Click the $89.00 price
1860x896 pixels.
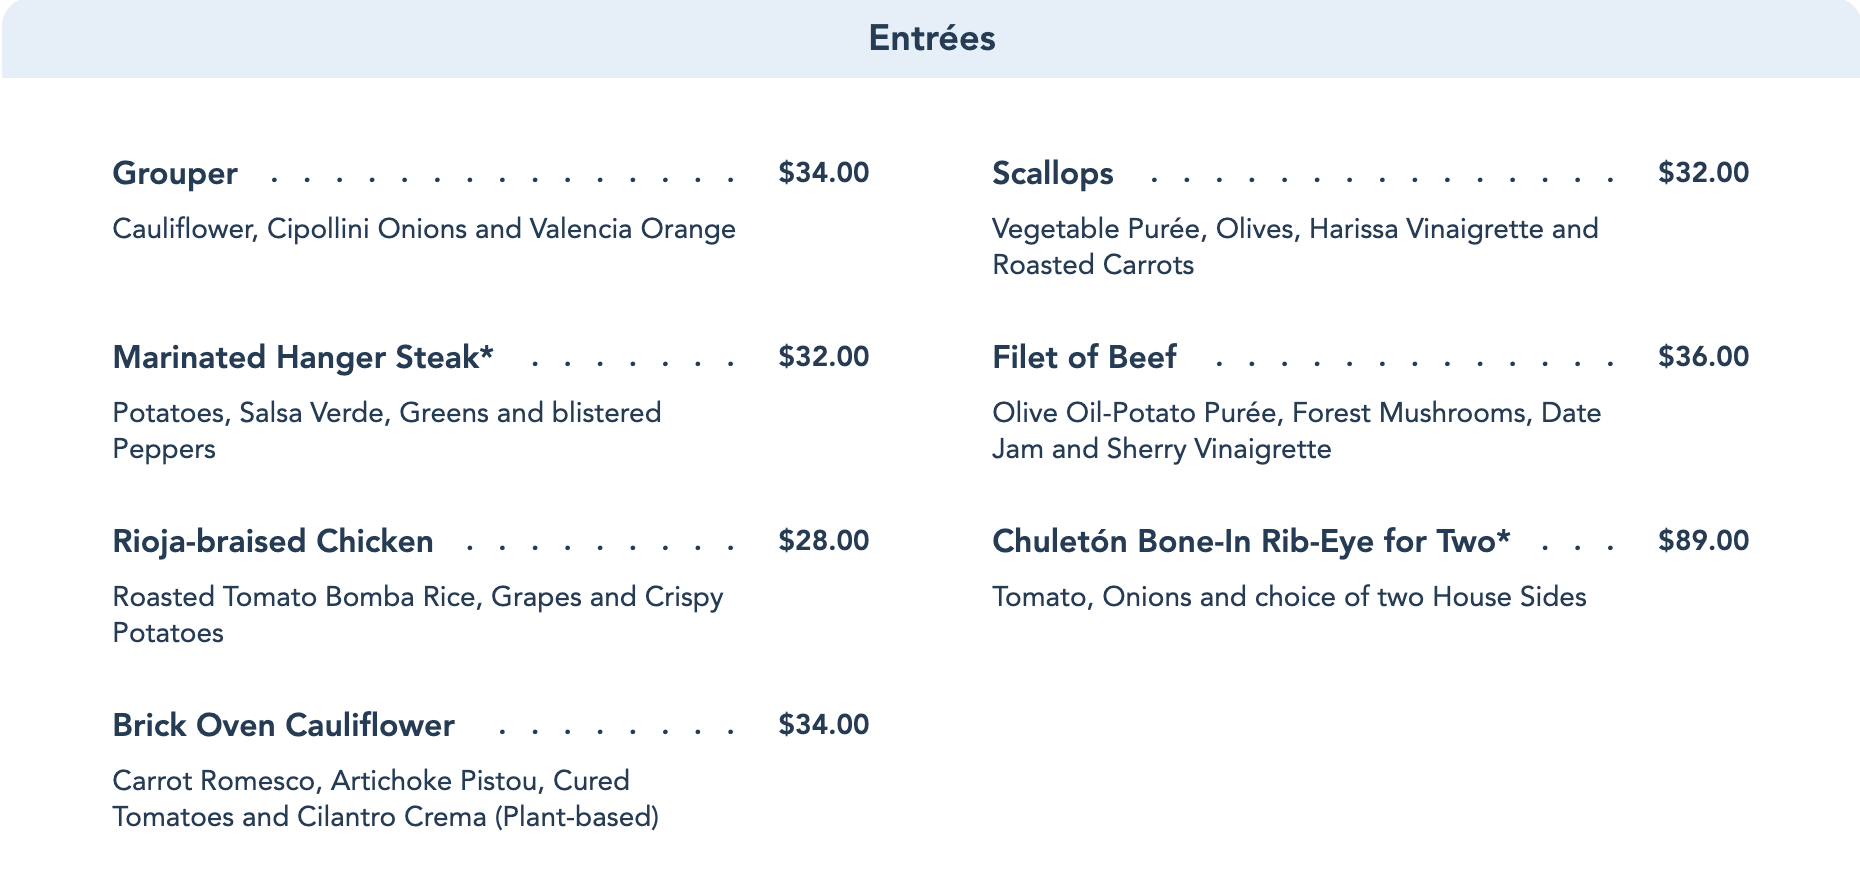click(1703, 541)
